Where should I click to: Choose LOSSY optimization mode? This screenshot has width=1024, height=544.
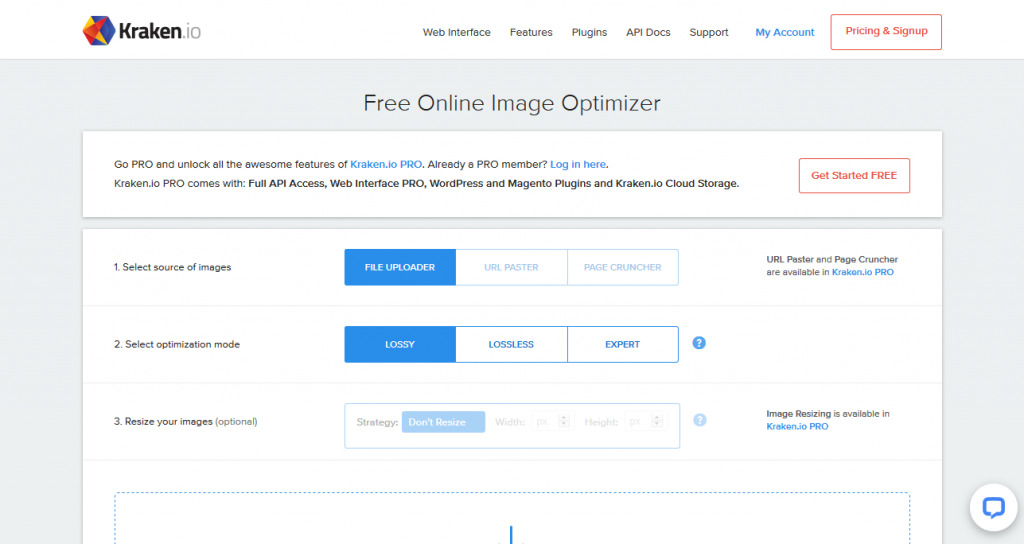(400, 344)
